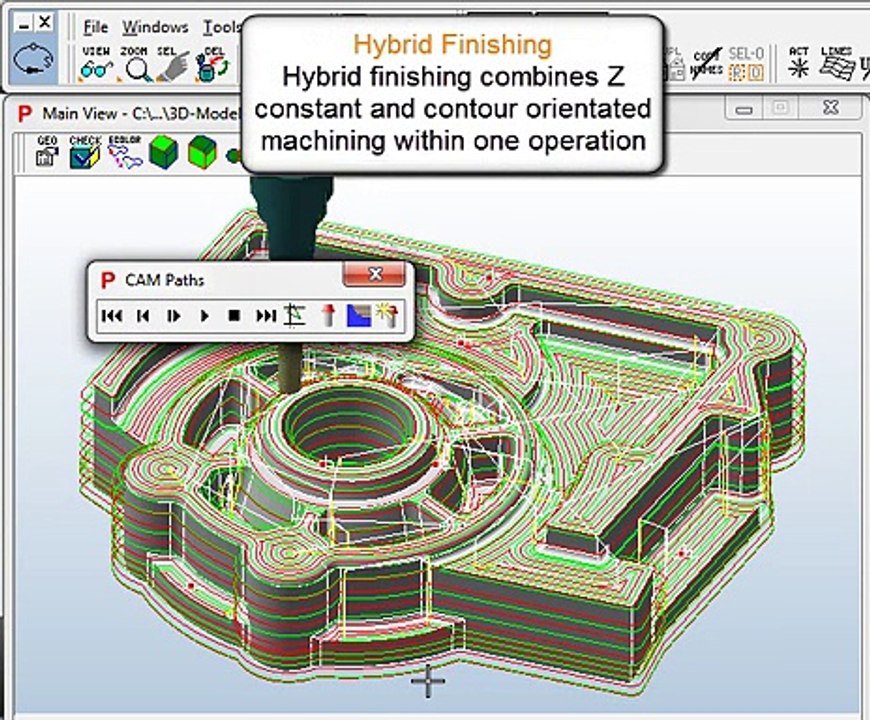Click the DEL delete tool icon
The height and width of the screenshot is (720, 870).
(211, 64)
